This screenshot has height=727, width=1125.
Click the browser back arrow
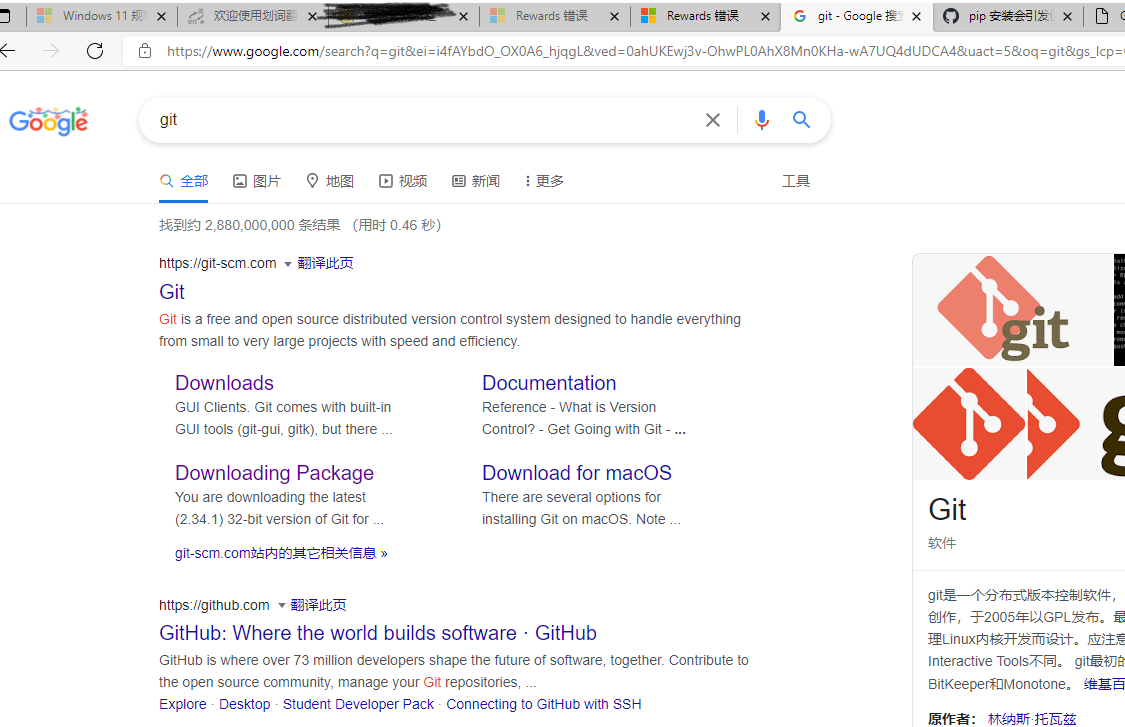(x=9, y=51)
